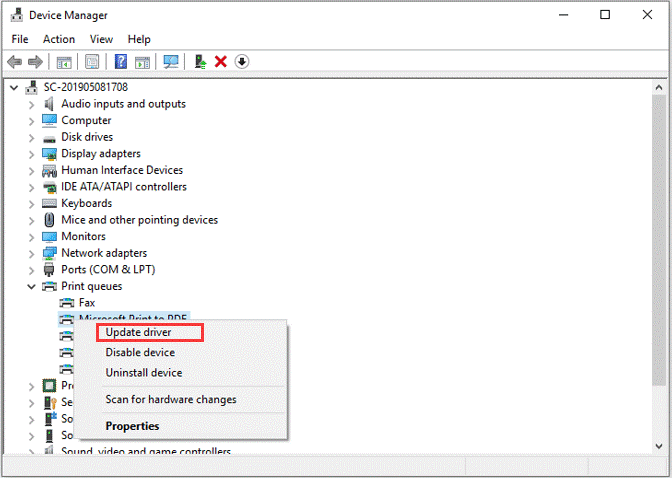
Task: Click the scrollbar down arrow
Action: click(659, 446)
